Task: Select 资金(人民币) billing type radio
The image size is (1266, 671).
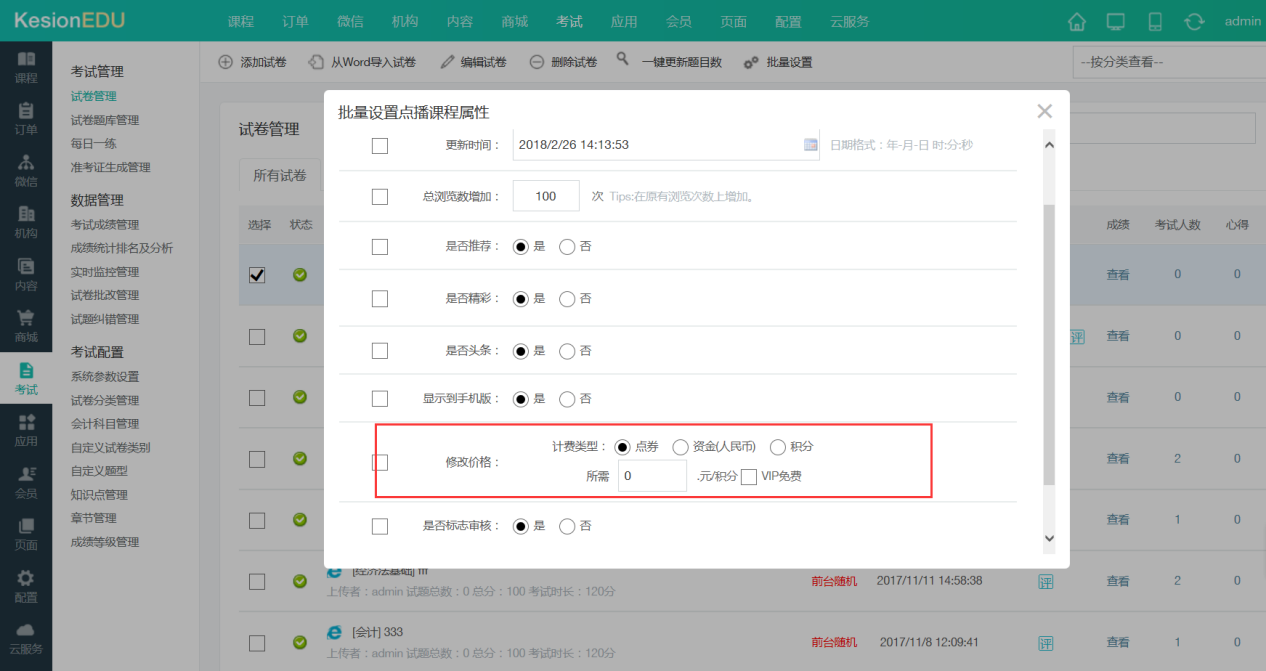Action: 681,447
